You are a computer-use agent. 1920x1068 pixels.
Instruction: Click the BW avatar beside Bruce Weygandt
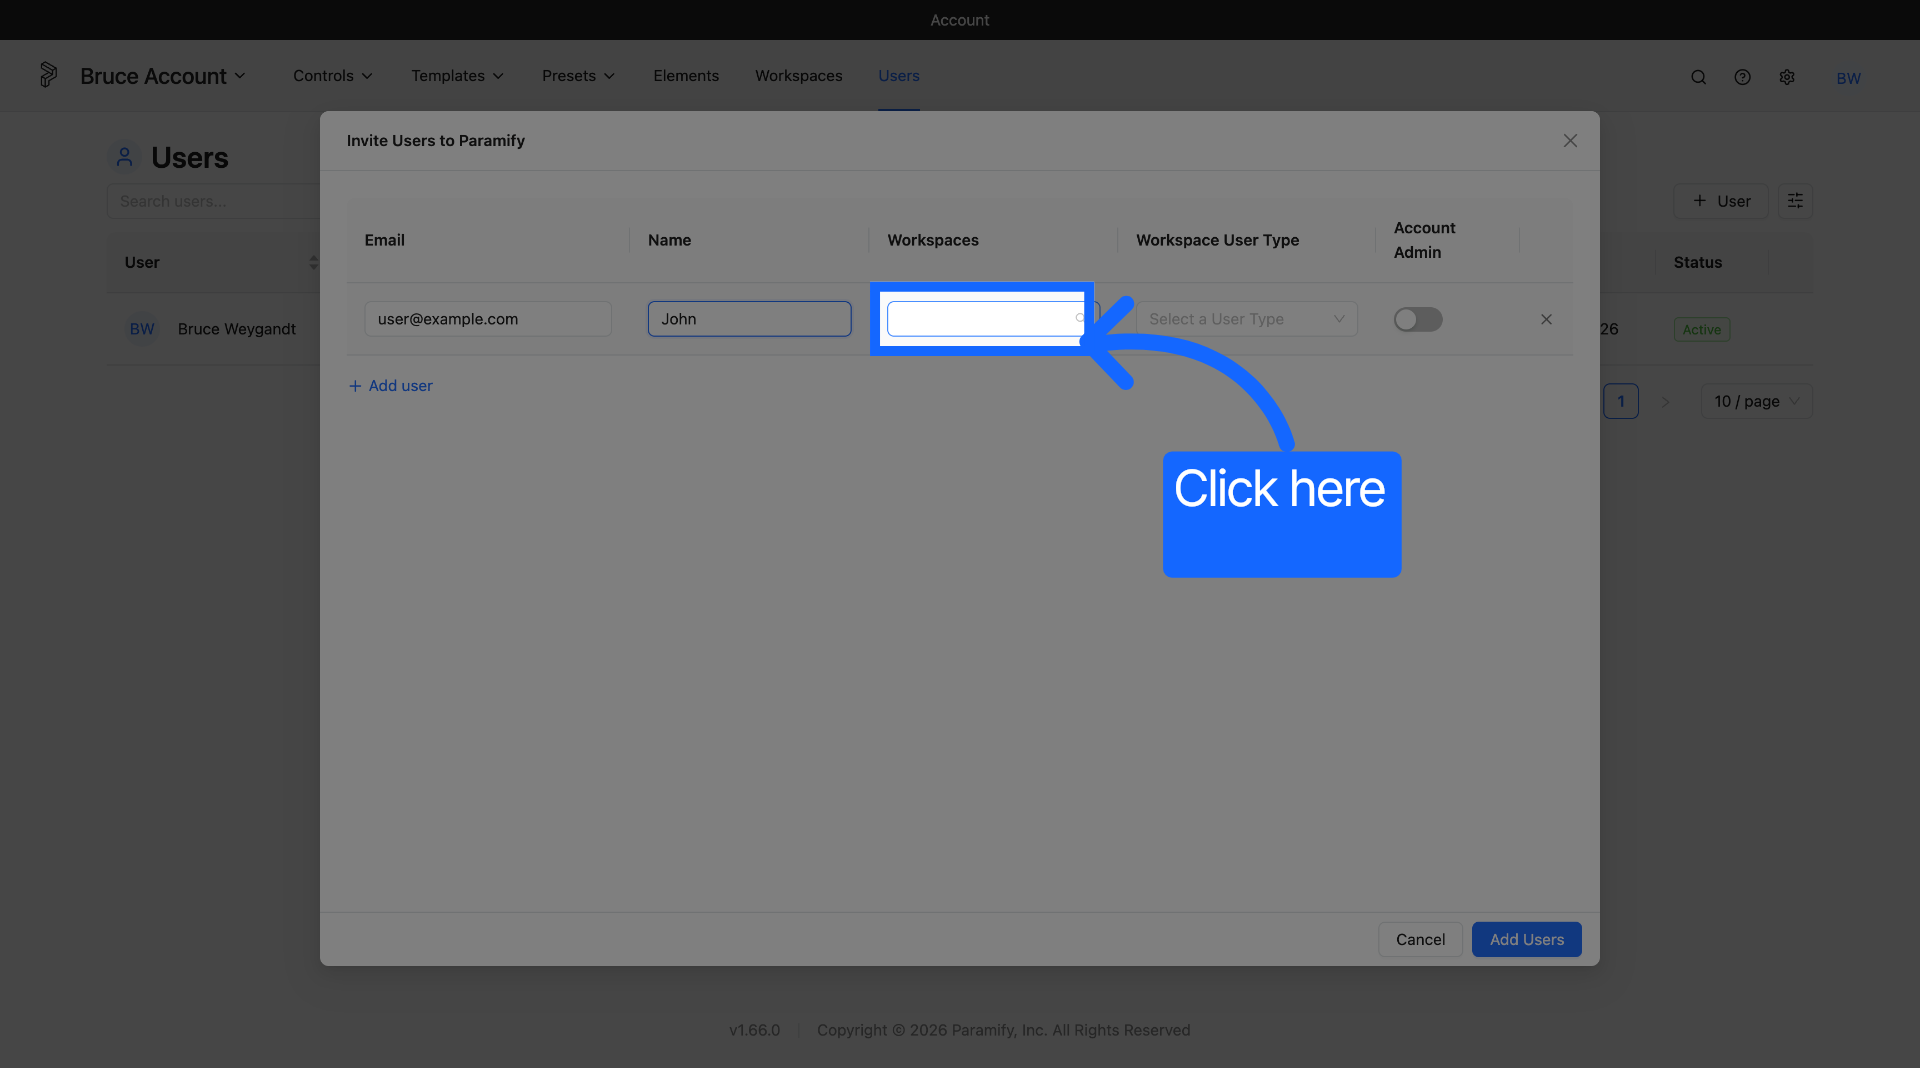tap(142, 329)
